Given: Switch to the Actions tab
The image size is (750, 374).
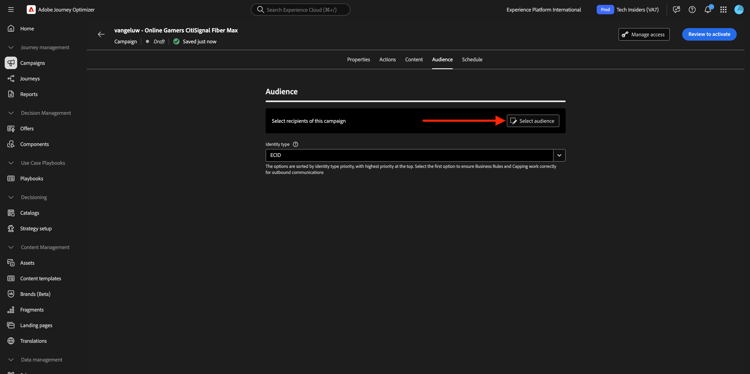Looking at the screenshot, I should pyautogui.click(x=387, y=60).
